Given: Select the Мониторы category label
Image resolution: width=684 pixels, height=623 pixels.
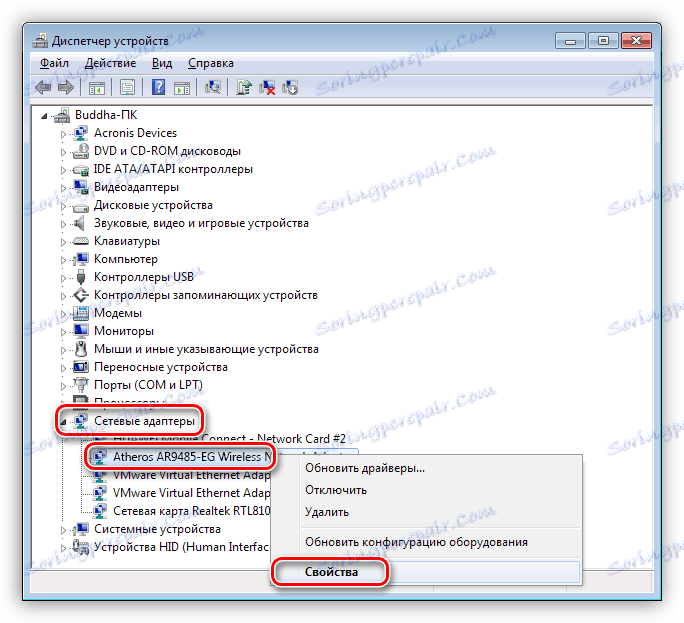Looking at the screenshot, I should tap(124, 331).
